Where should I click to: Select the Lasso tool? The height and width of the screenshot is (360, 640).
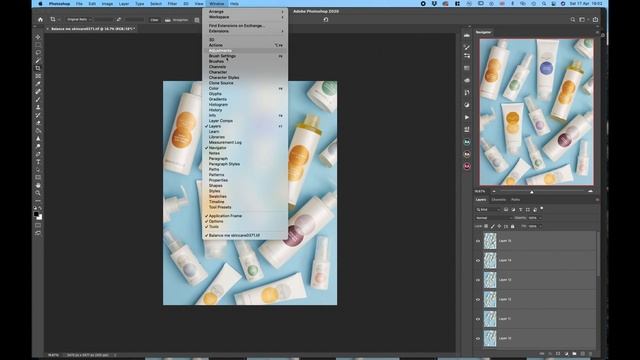pyautogui.click(x=38, y=53)
